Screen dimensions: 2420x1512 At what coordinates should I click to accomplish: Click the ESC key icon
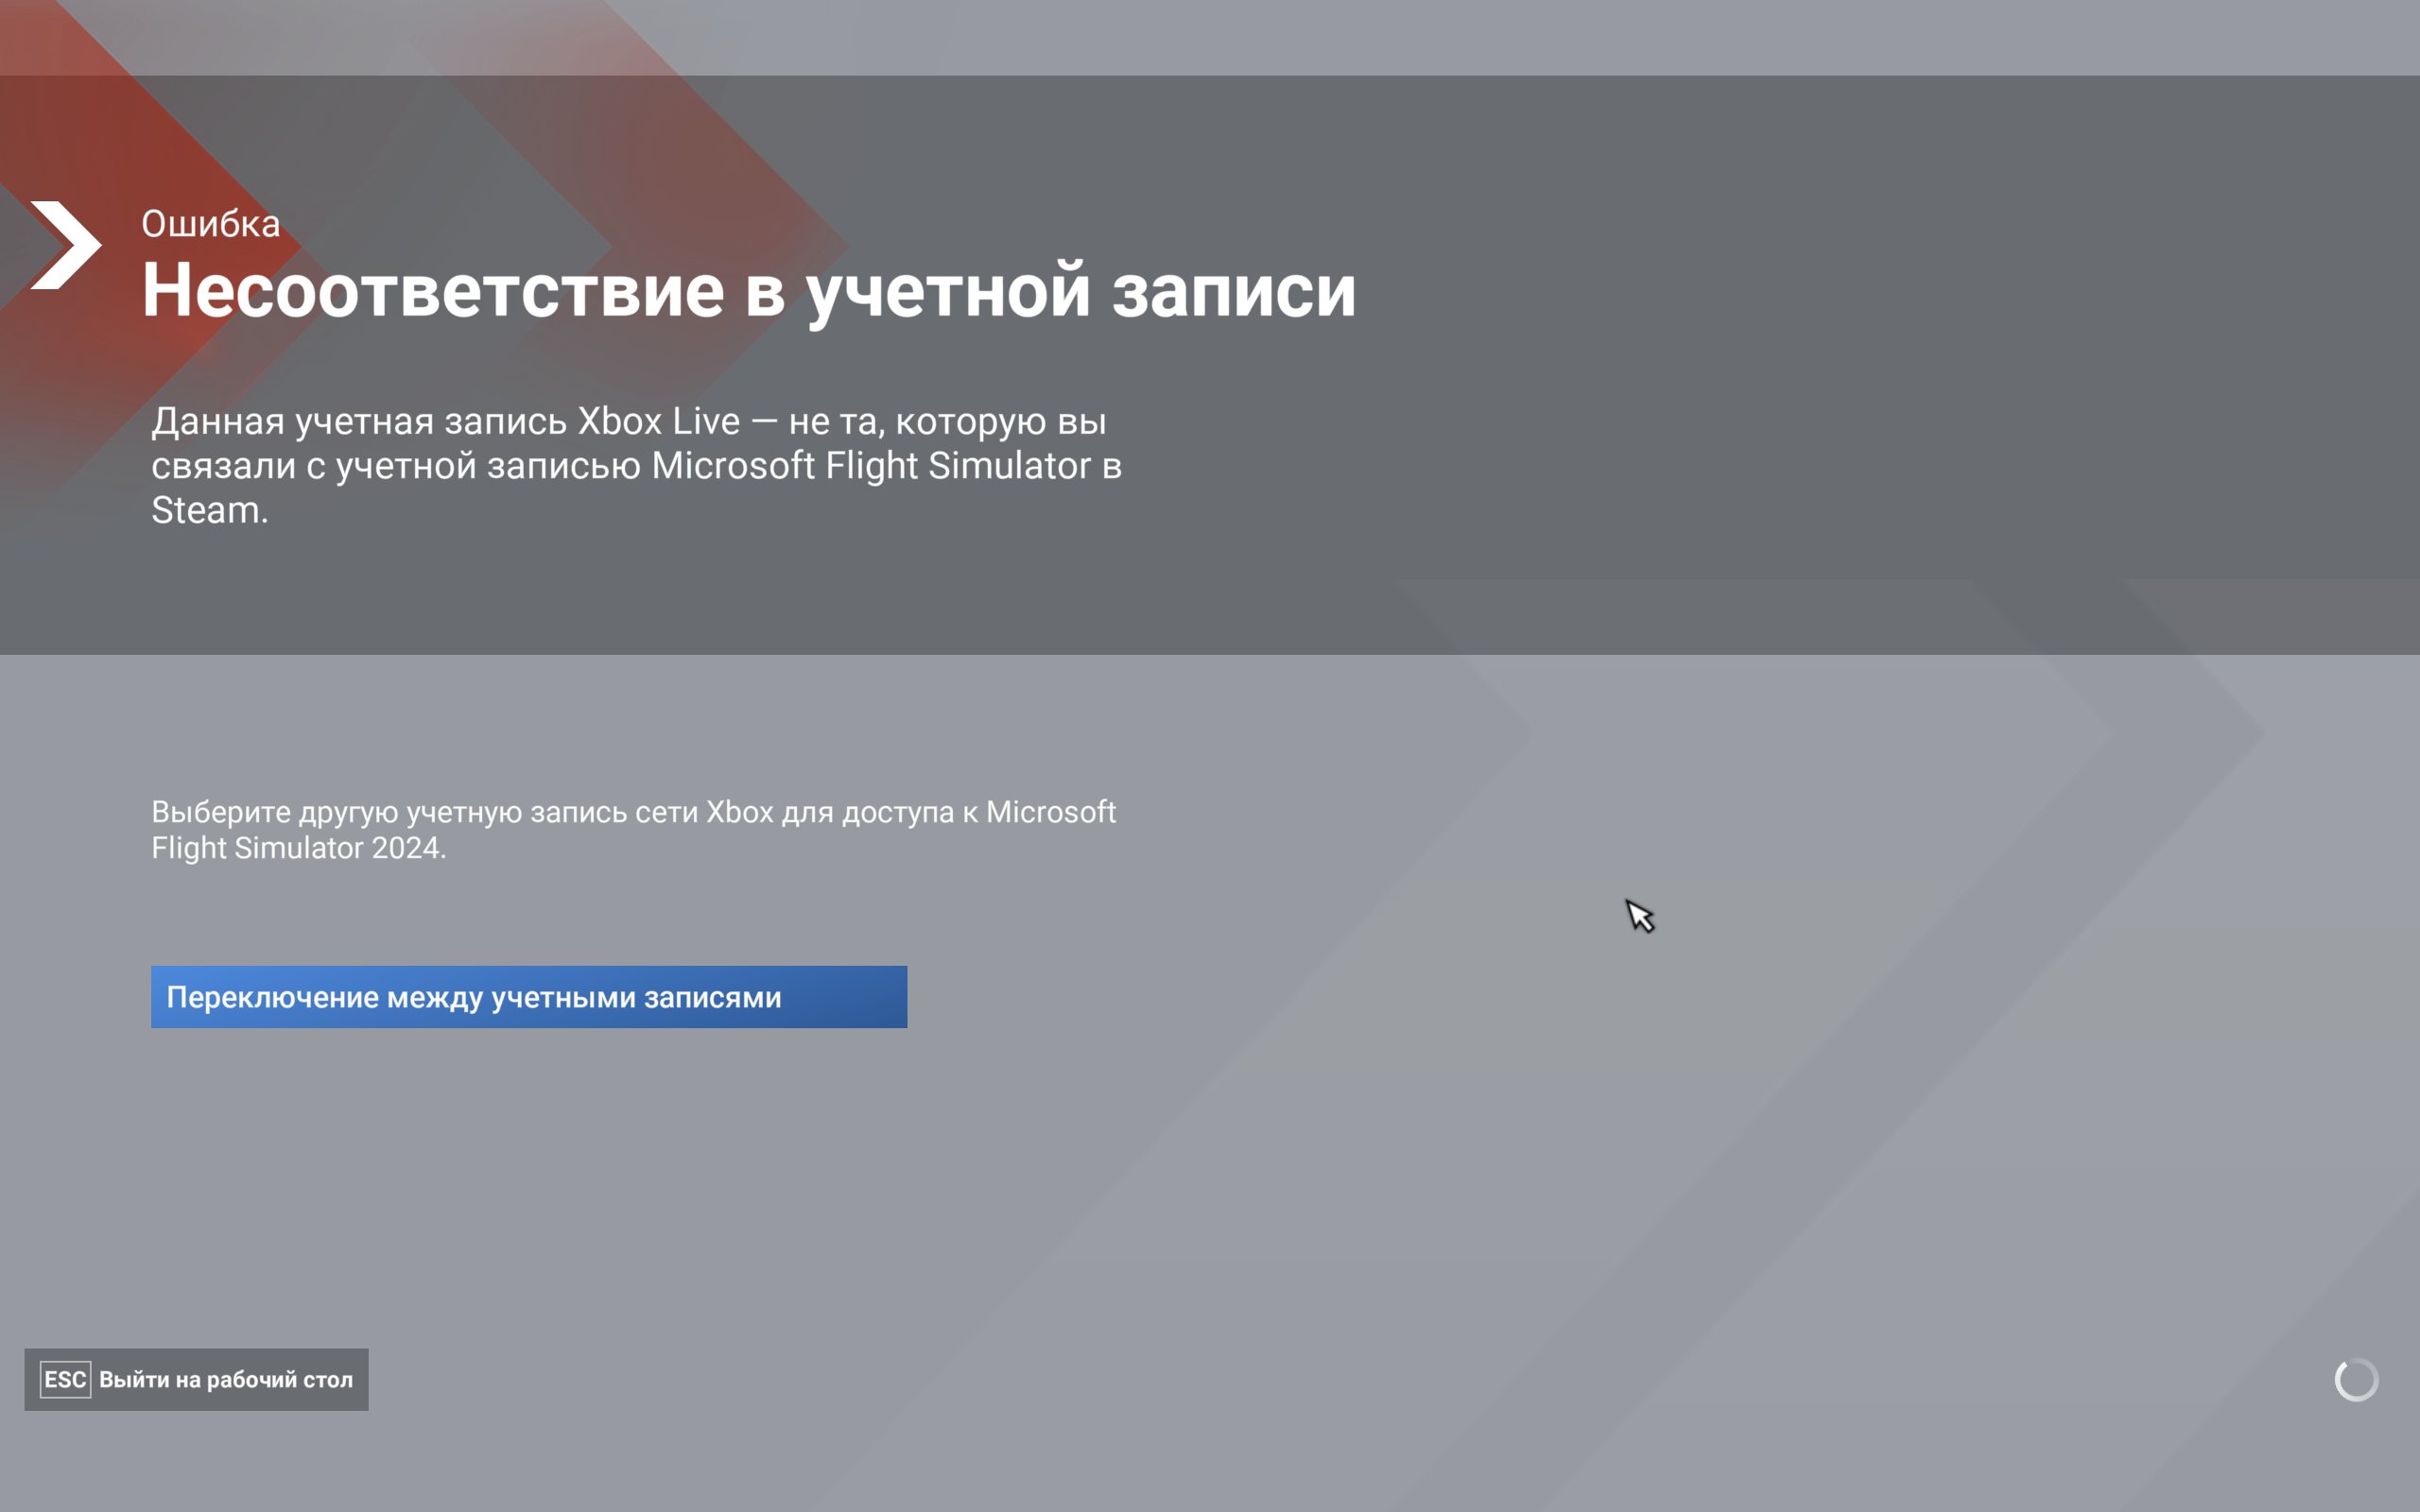[65, 1379]
